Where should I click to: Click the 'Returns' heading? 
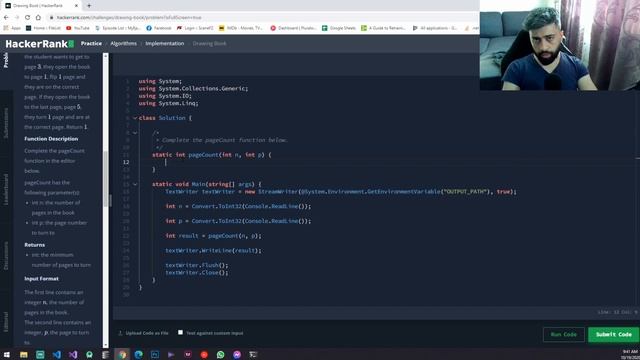point(35,245)
